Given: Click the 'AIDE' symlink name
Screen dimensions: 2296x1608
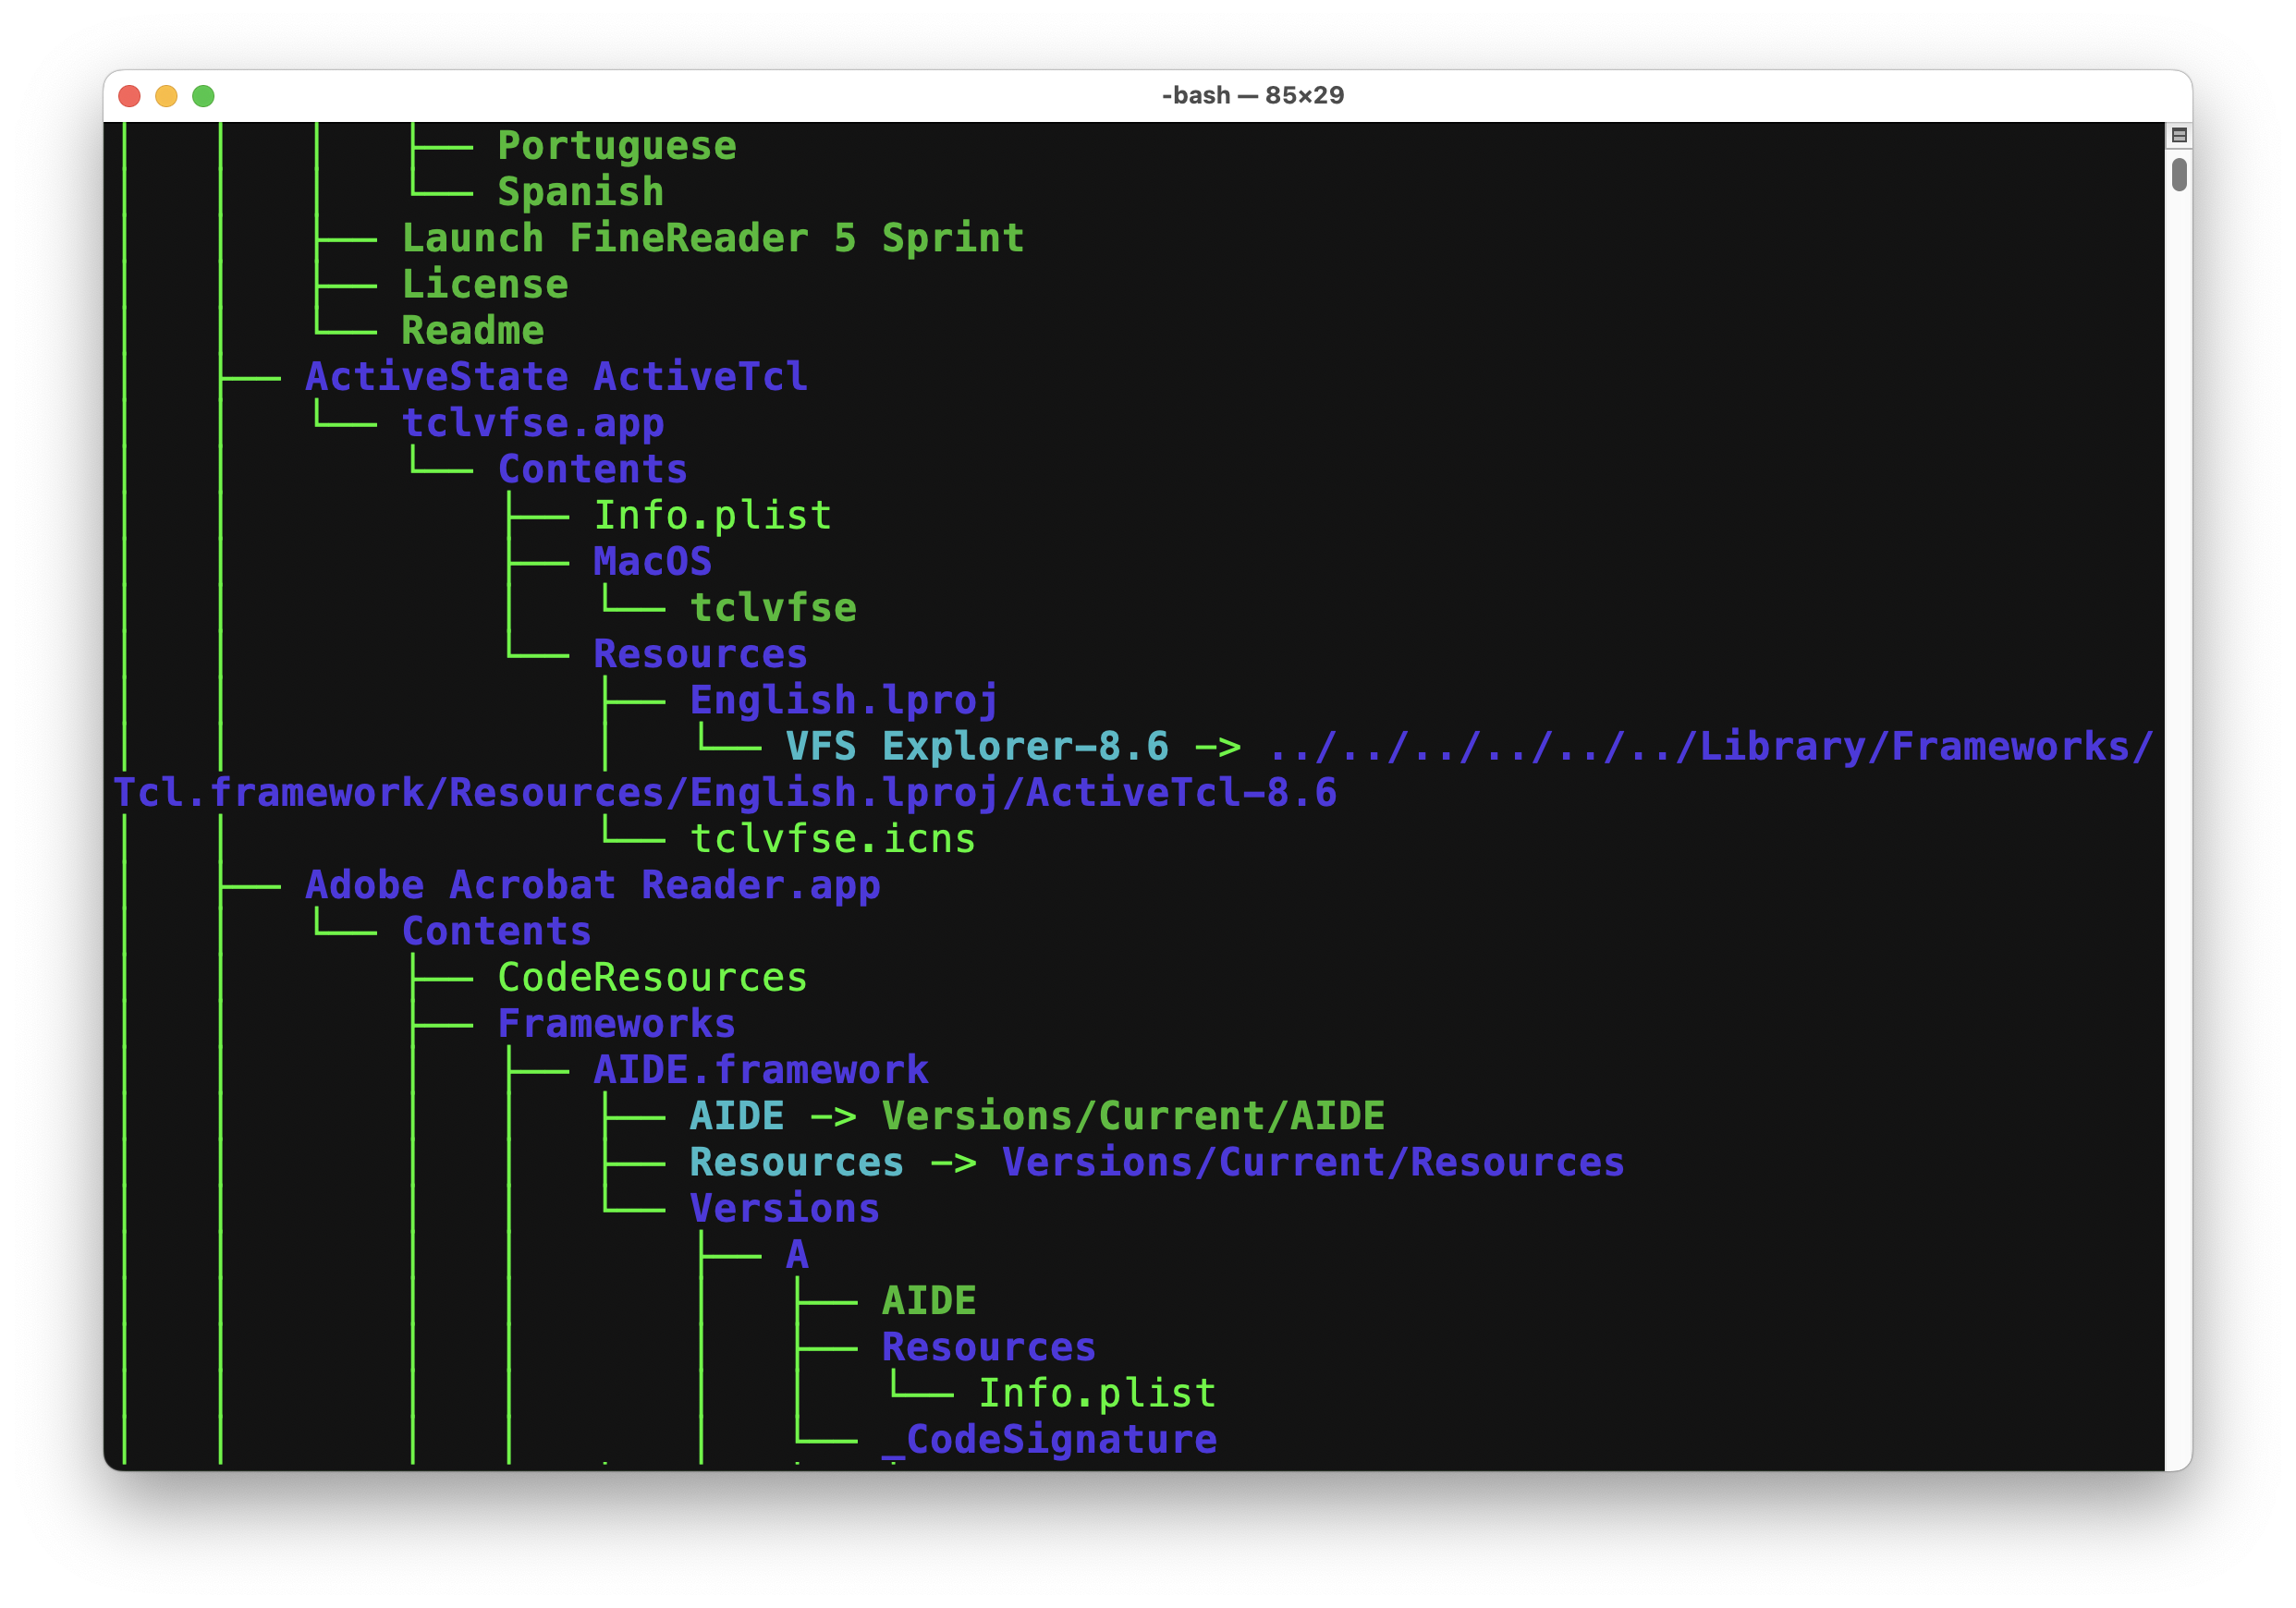Looking at the screenshot, I should coord(737,1116).
